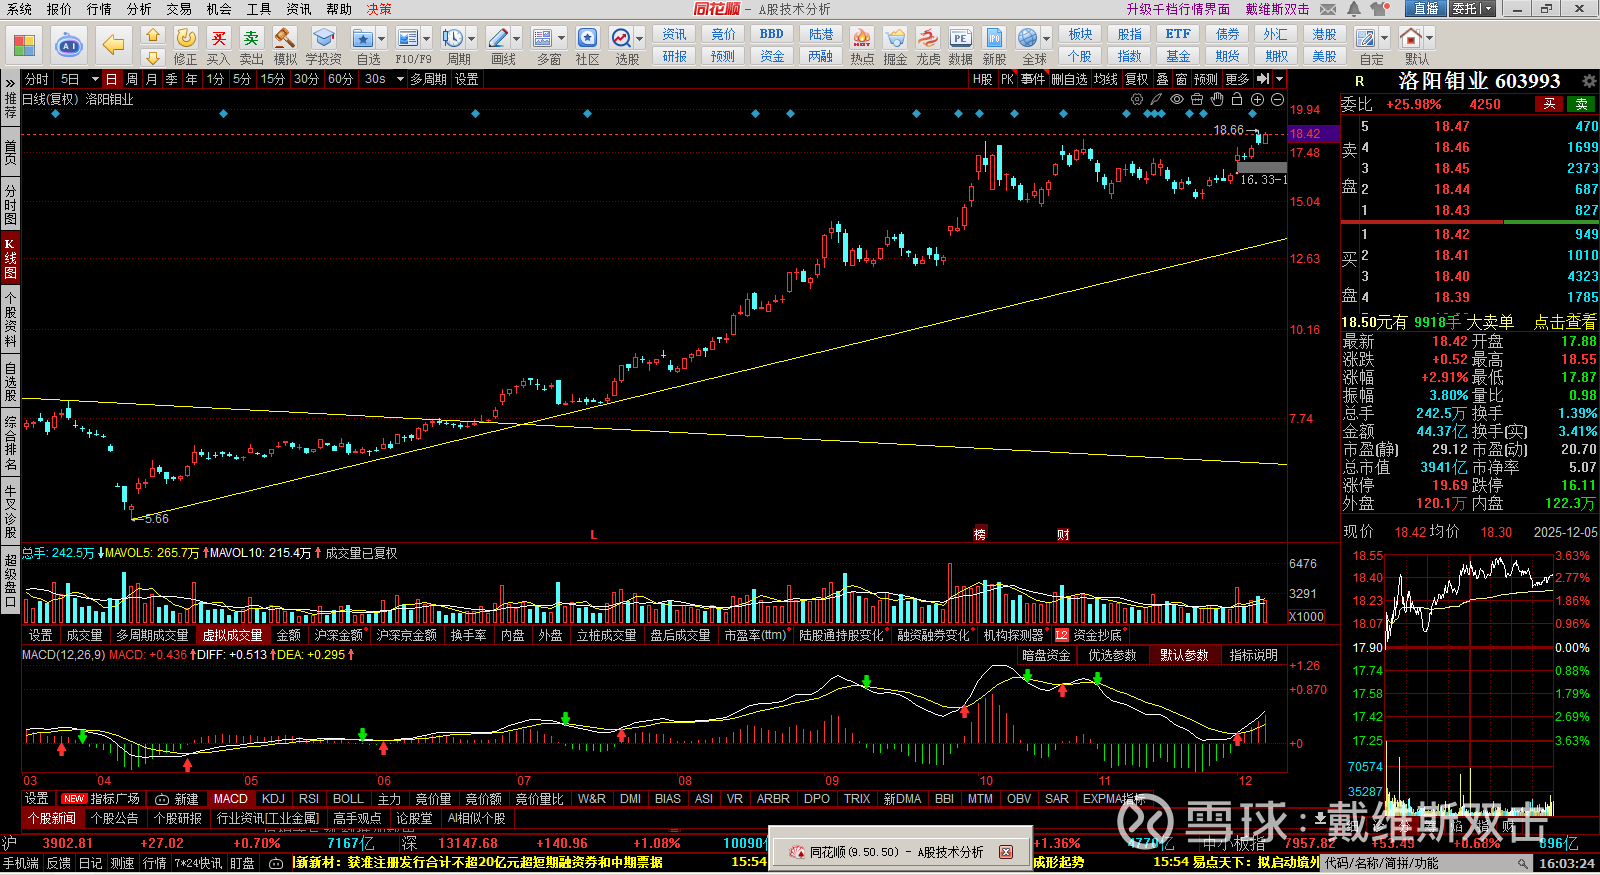Click the 直播 live button
The height and width of the screenshot is (875, 1600).
pos(1426,9)
